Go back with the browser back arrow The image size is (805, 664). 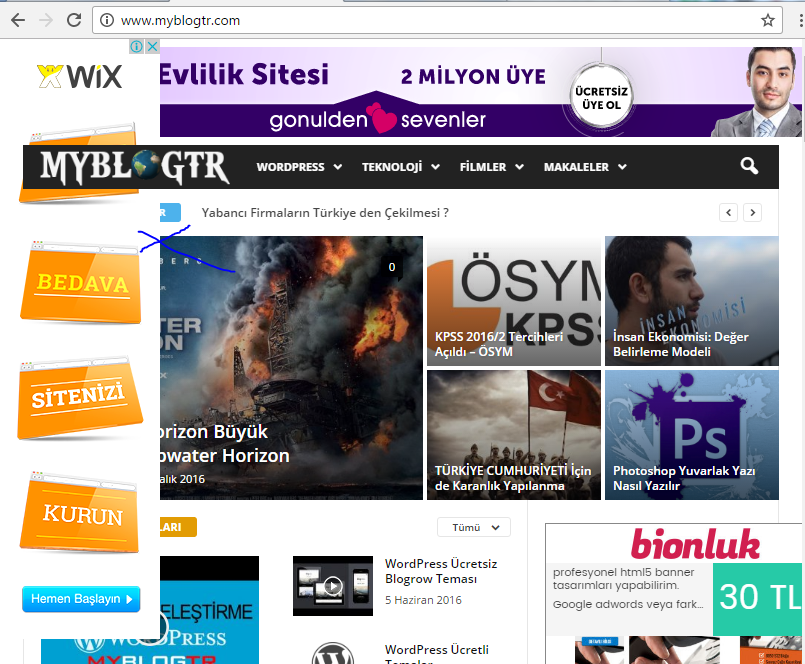point(17,20)
